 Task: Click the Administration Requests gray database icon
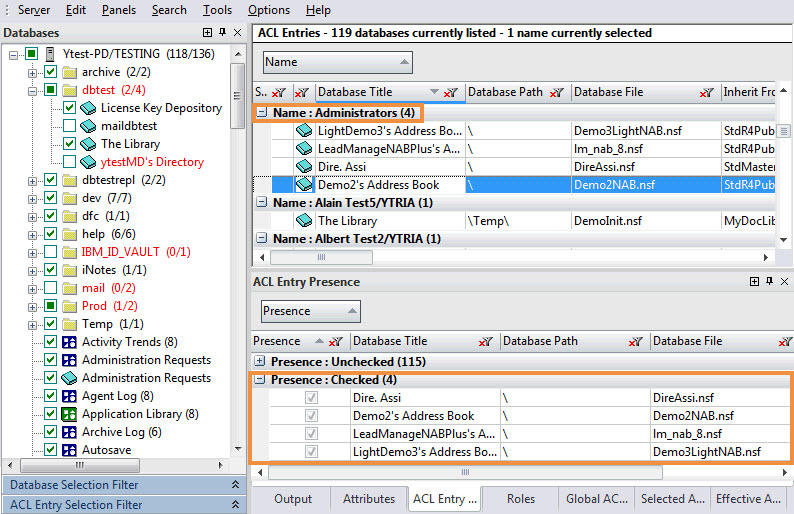(70, 378)
